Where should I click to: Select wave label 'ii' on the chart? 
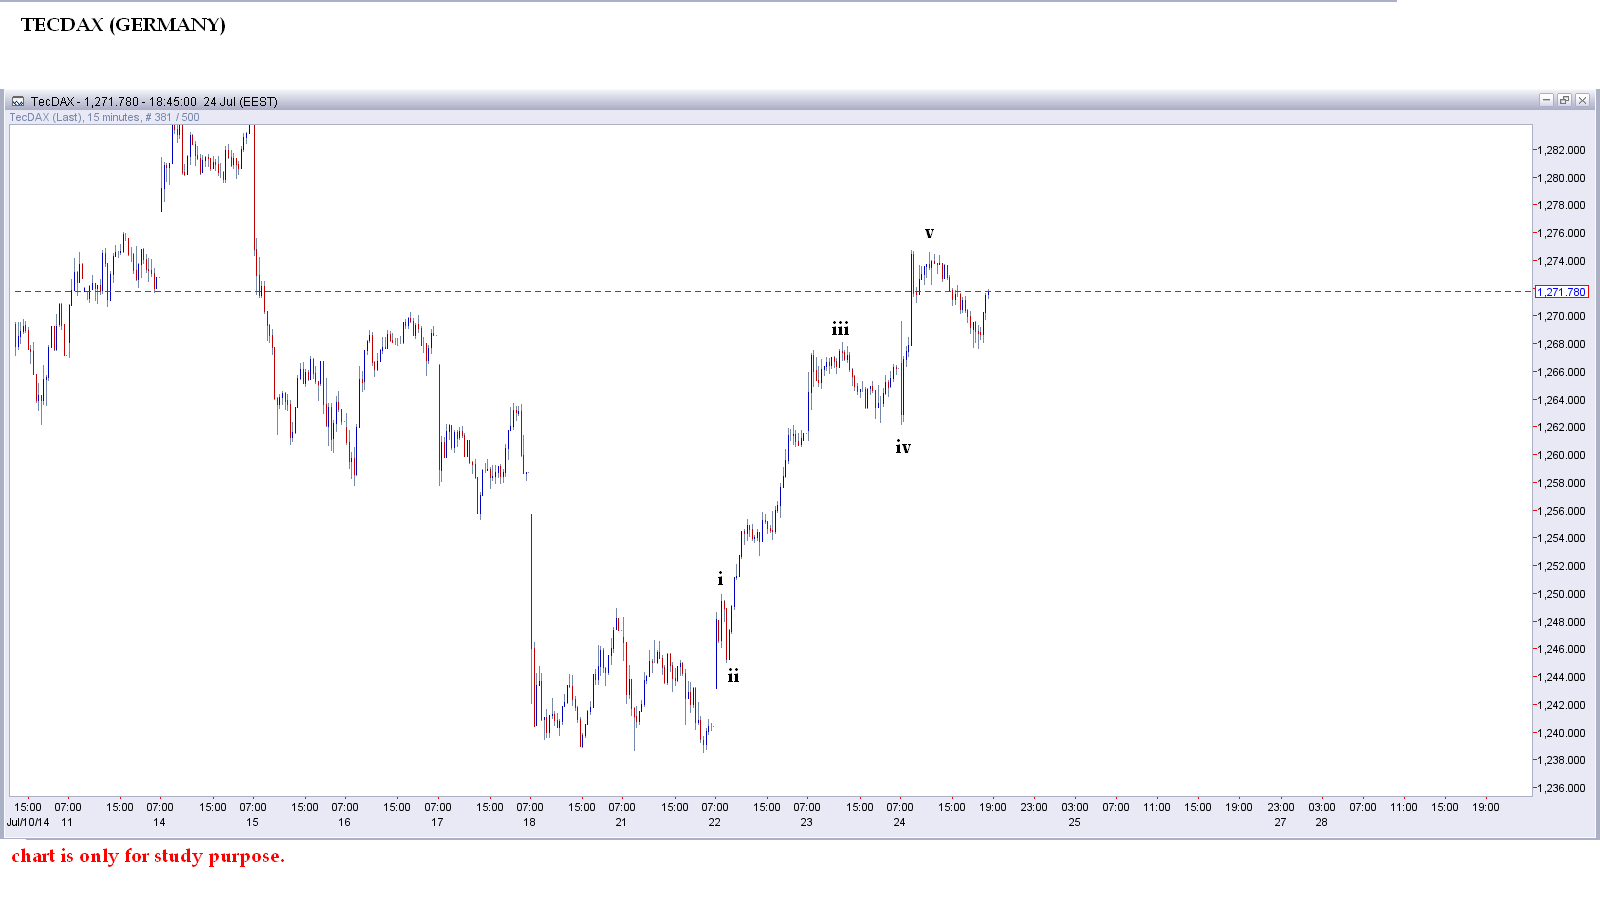click(733, 676)
